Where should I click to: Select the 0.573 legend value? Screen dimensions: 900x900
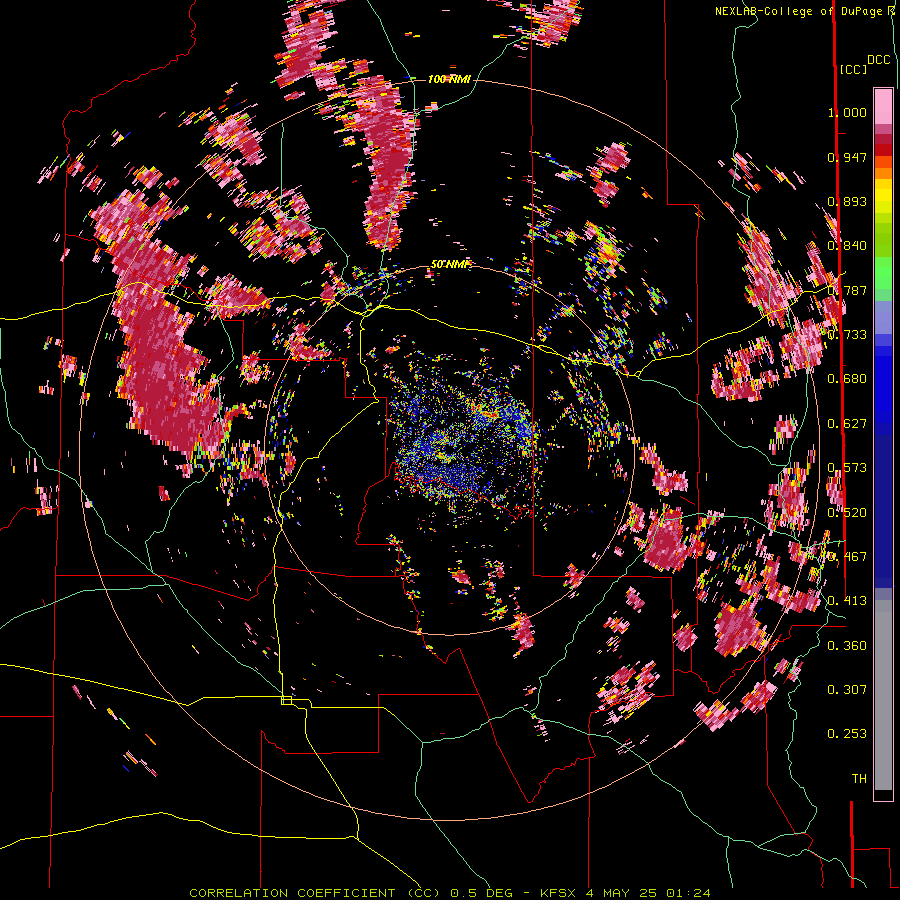847,468
